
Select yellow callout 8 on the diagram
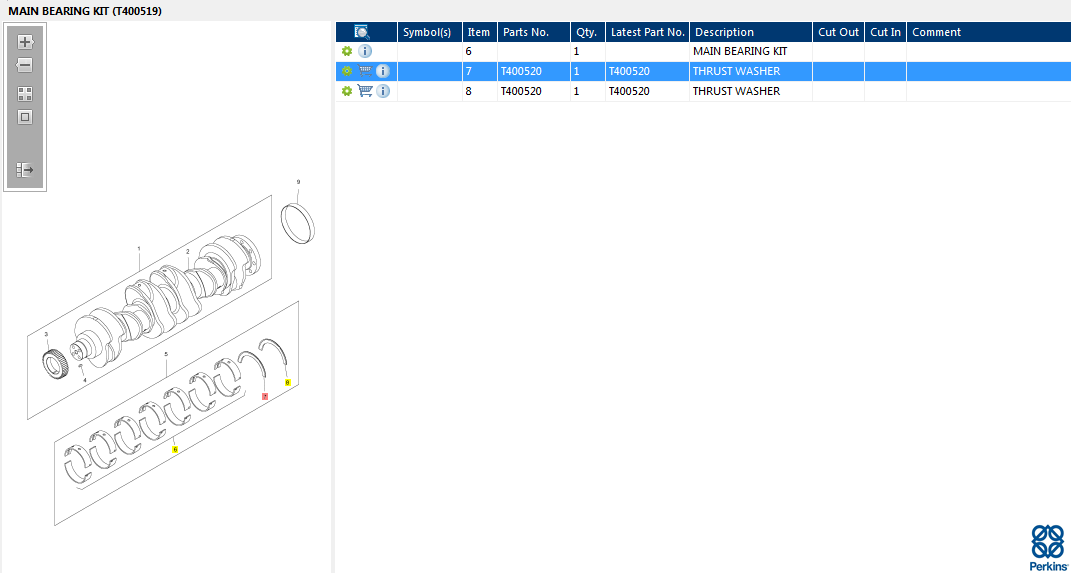tap(288, 382)
